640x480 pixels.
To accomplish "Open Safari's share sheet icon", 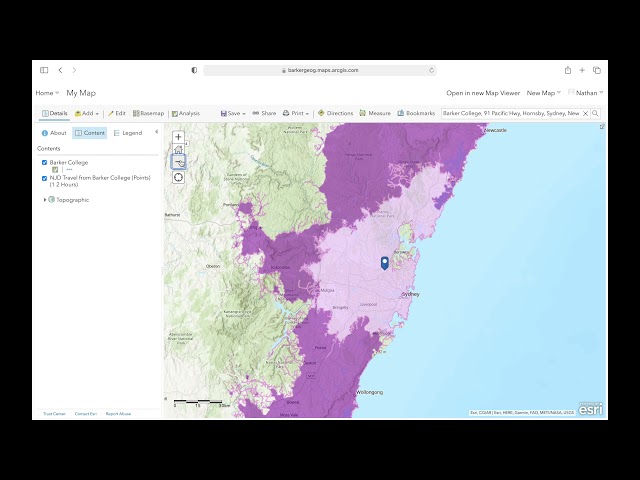I will 568,70.
